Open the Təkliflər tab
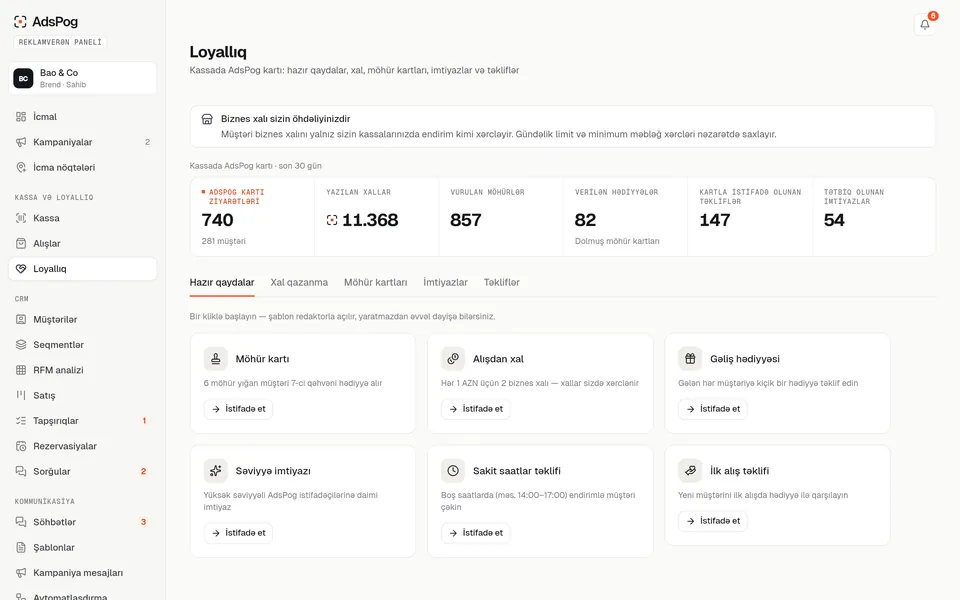The width and height of the screenshot is (960, 600). [501, 282]
